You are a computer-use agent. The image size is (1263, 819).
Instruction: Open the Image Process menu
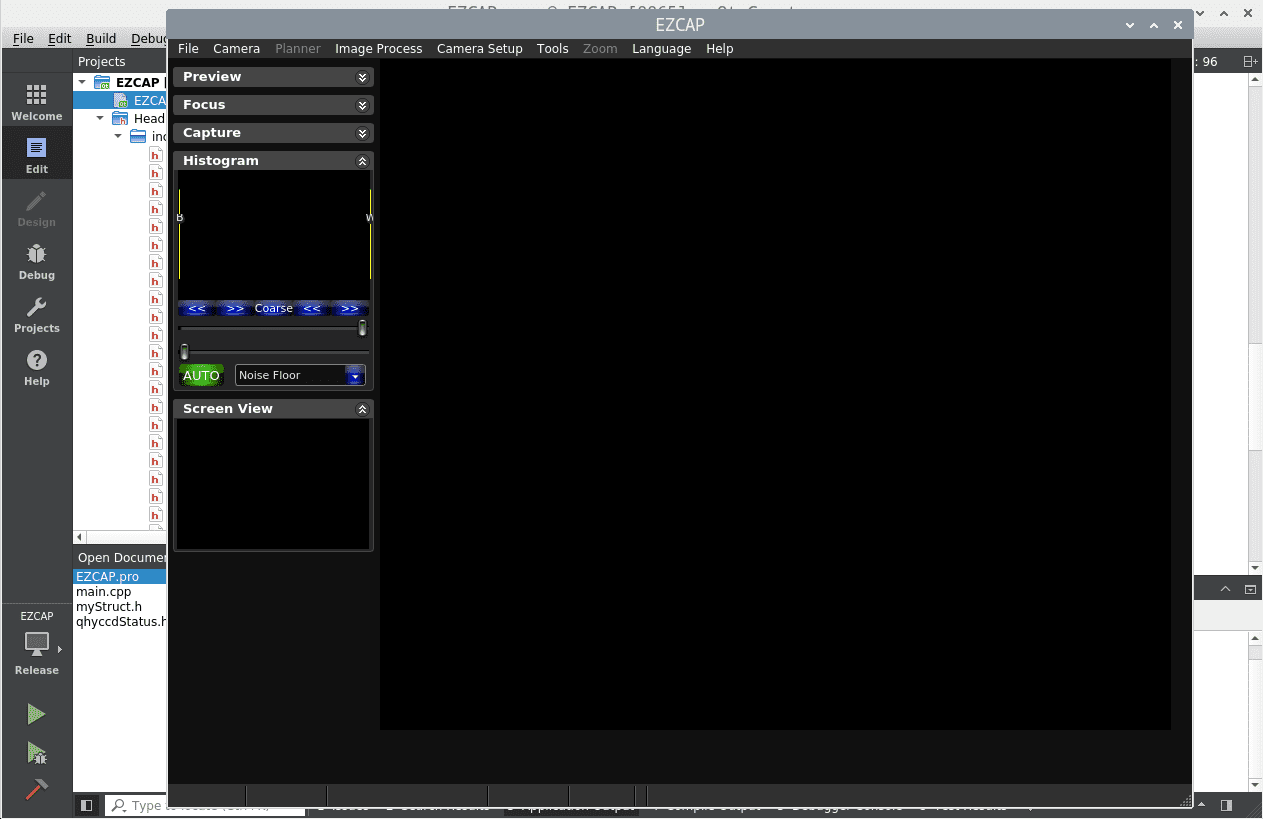click(x=378, y=48)
